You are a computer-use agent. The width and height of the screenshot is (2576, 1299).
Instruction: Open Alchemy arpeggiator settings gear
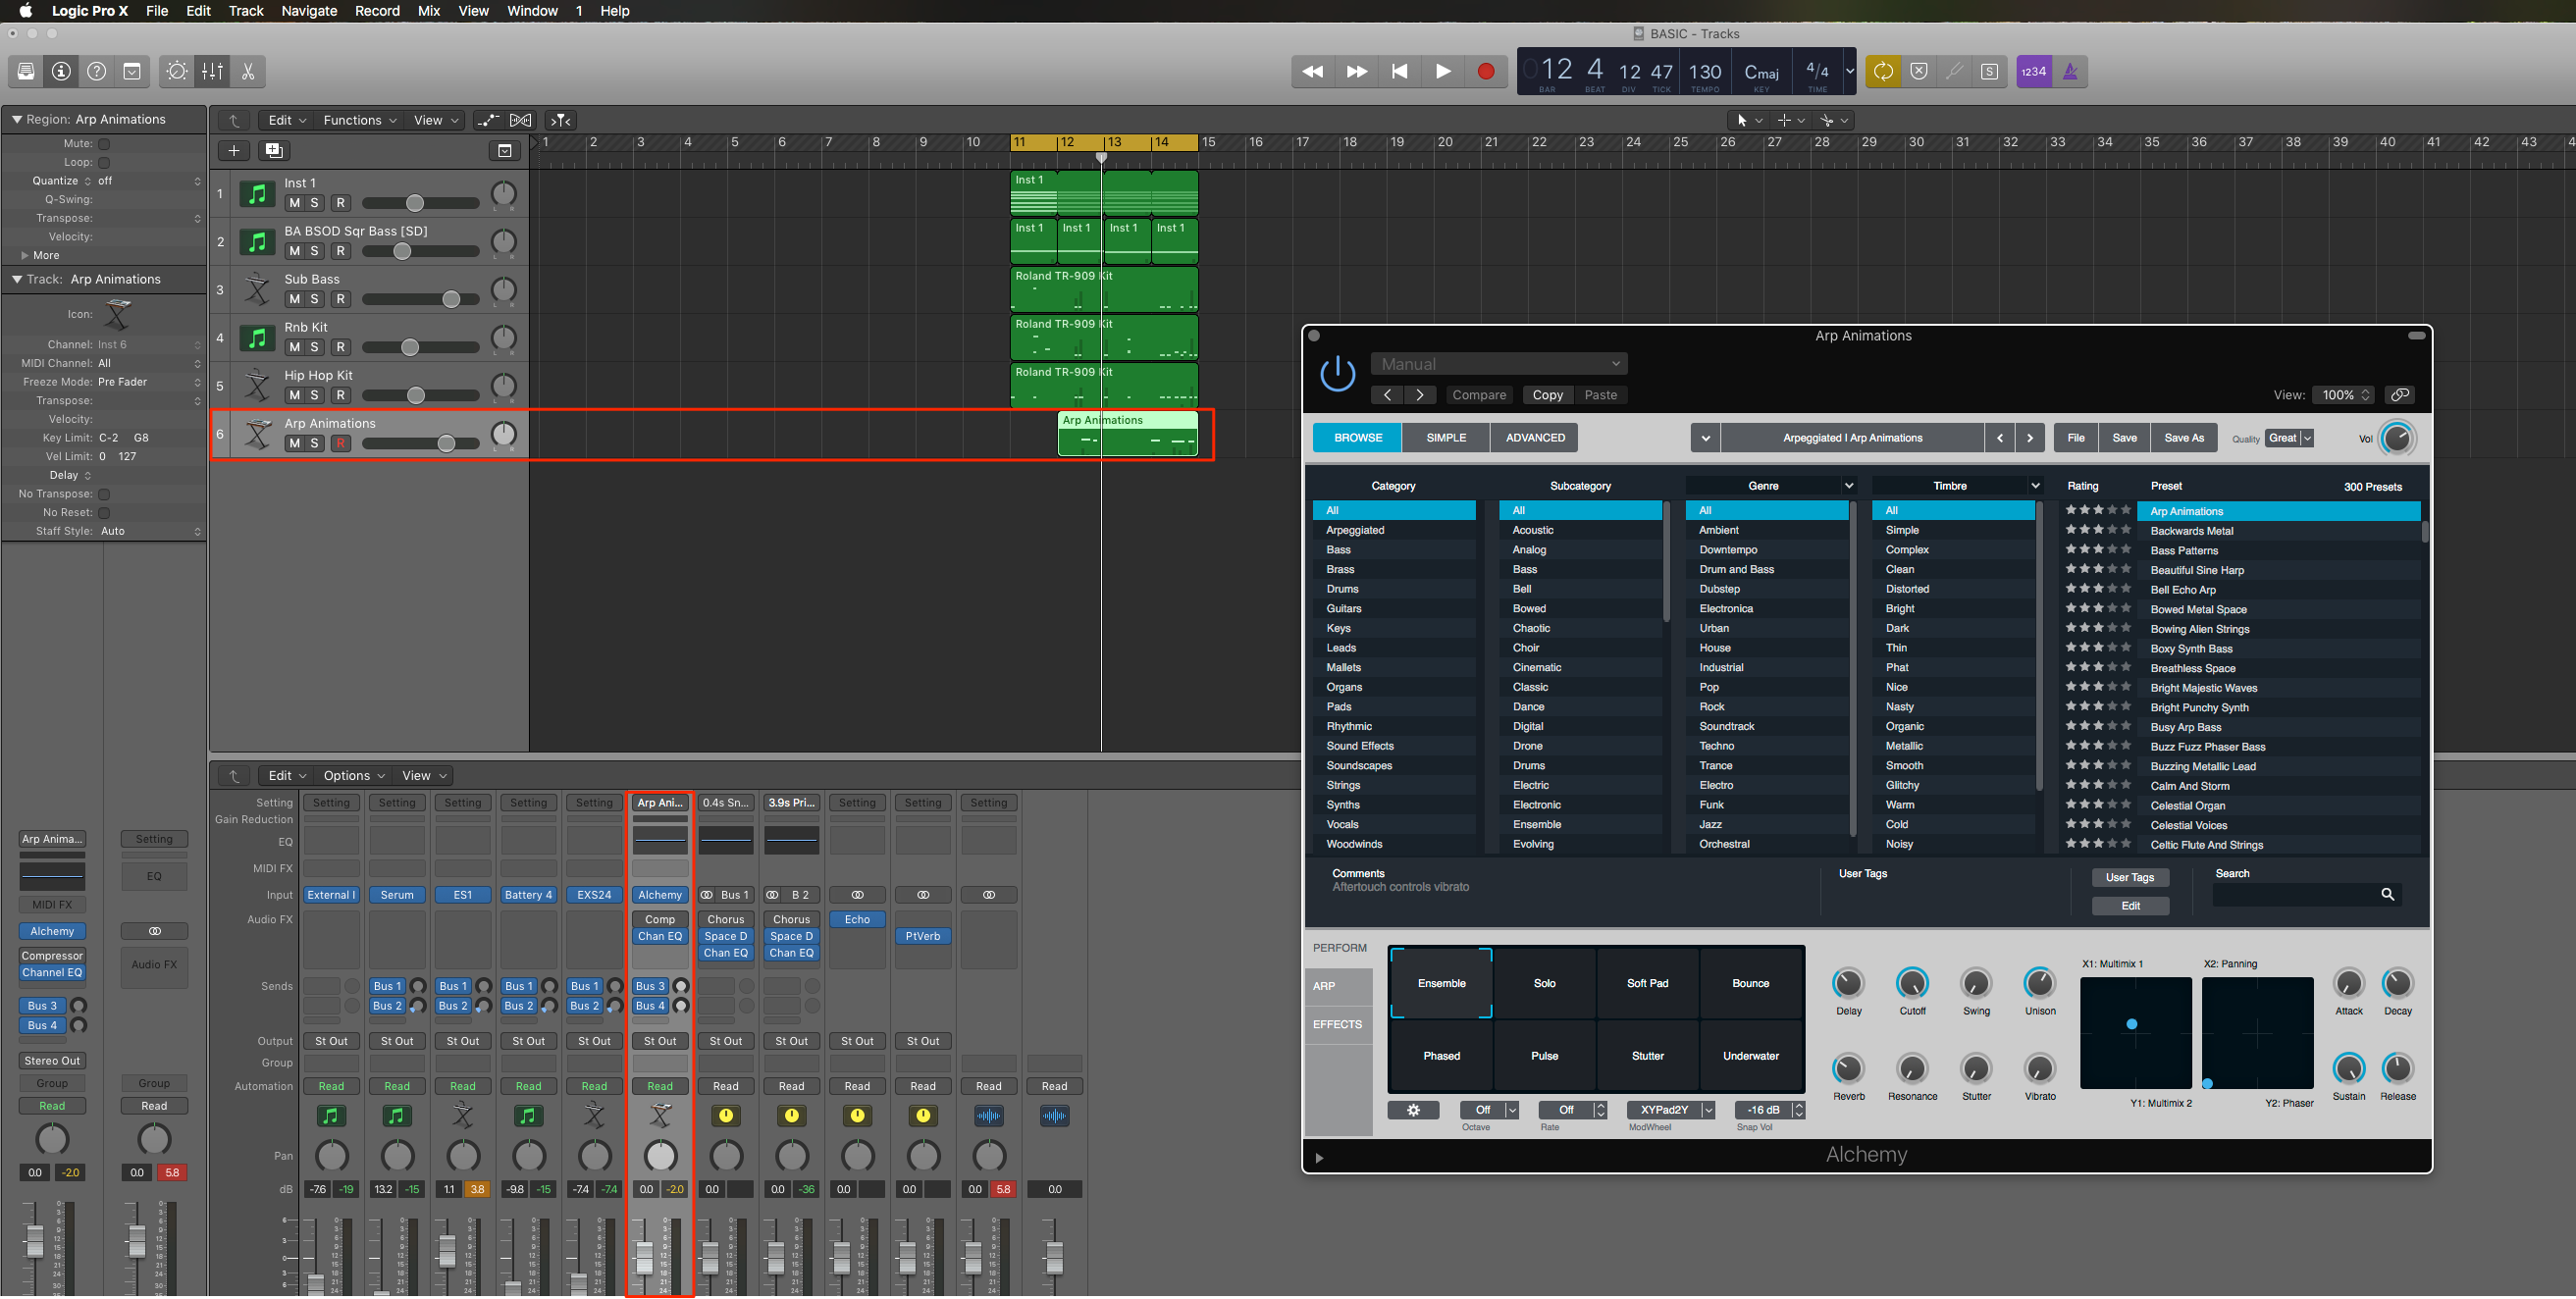(1413, 1110)
